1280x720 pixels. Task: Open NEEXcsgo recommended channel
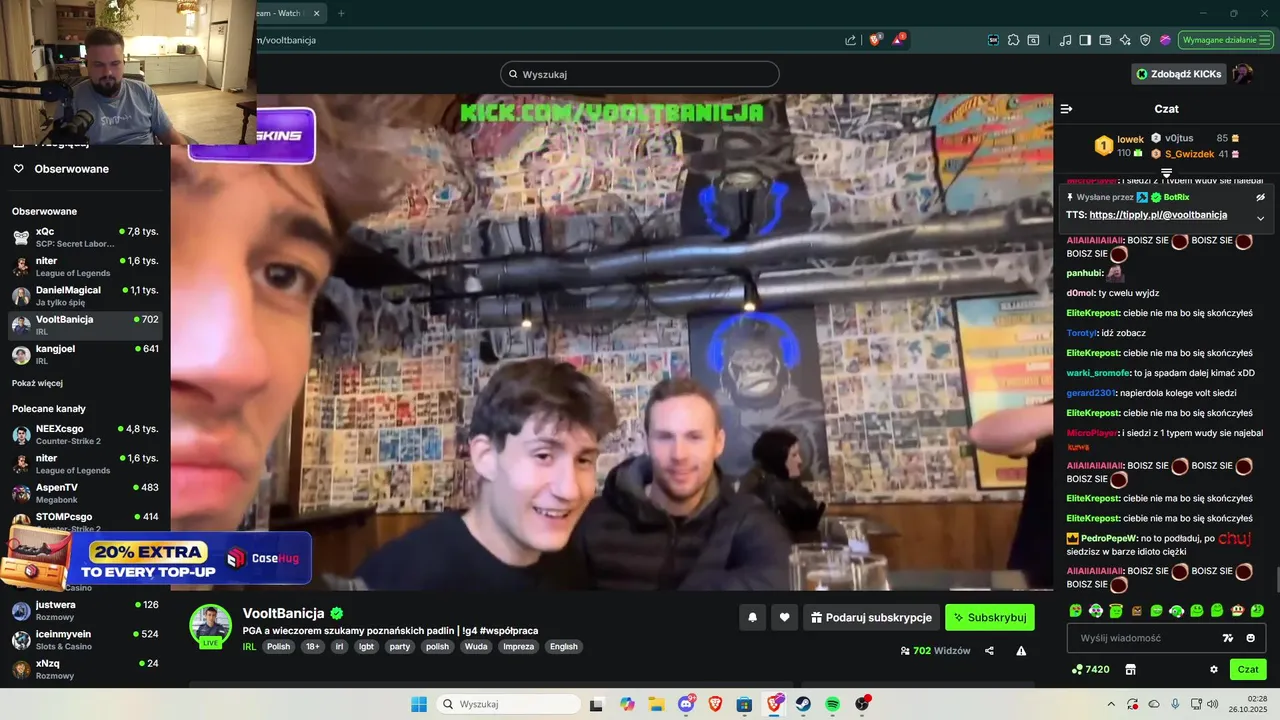85,434
